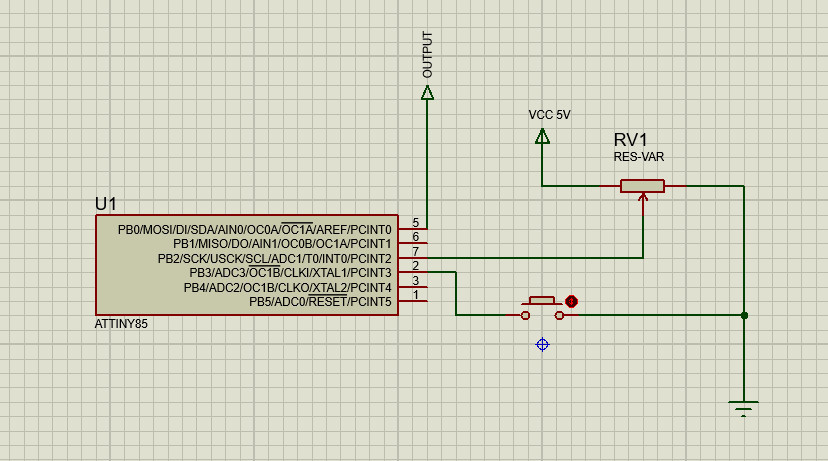The width and height of the screenshot is (828, 461).
Task: Click the ground symbol
Action: (x=744, y=408)
